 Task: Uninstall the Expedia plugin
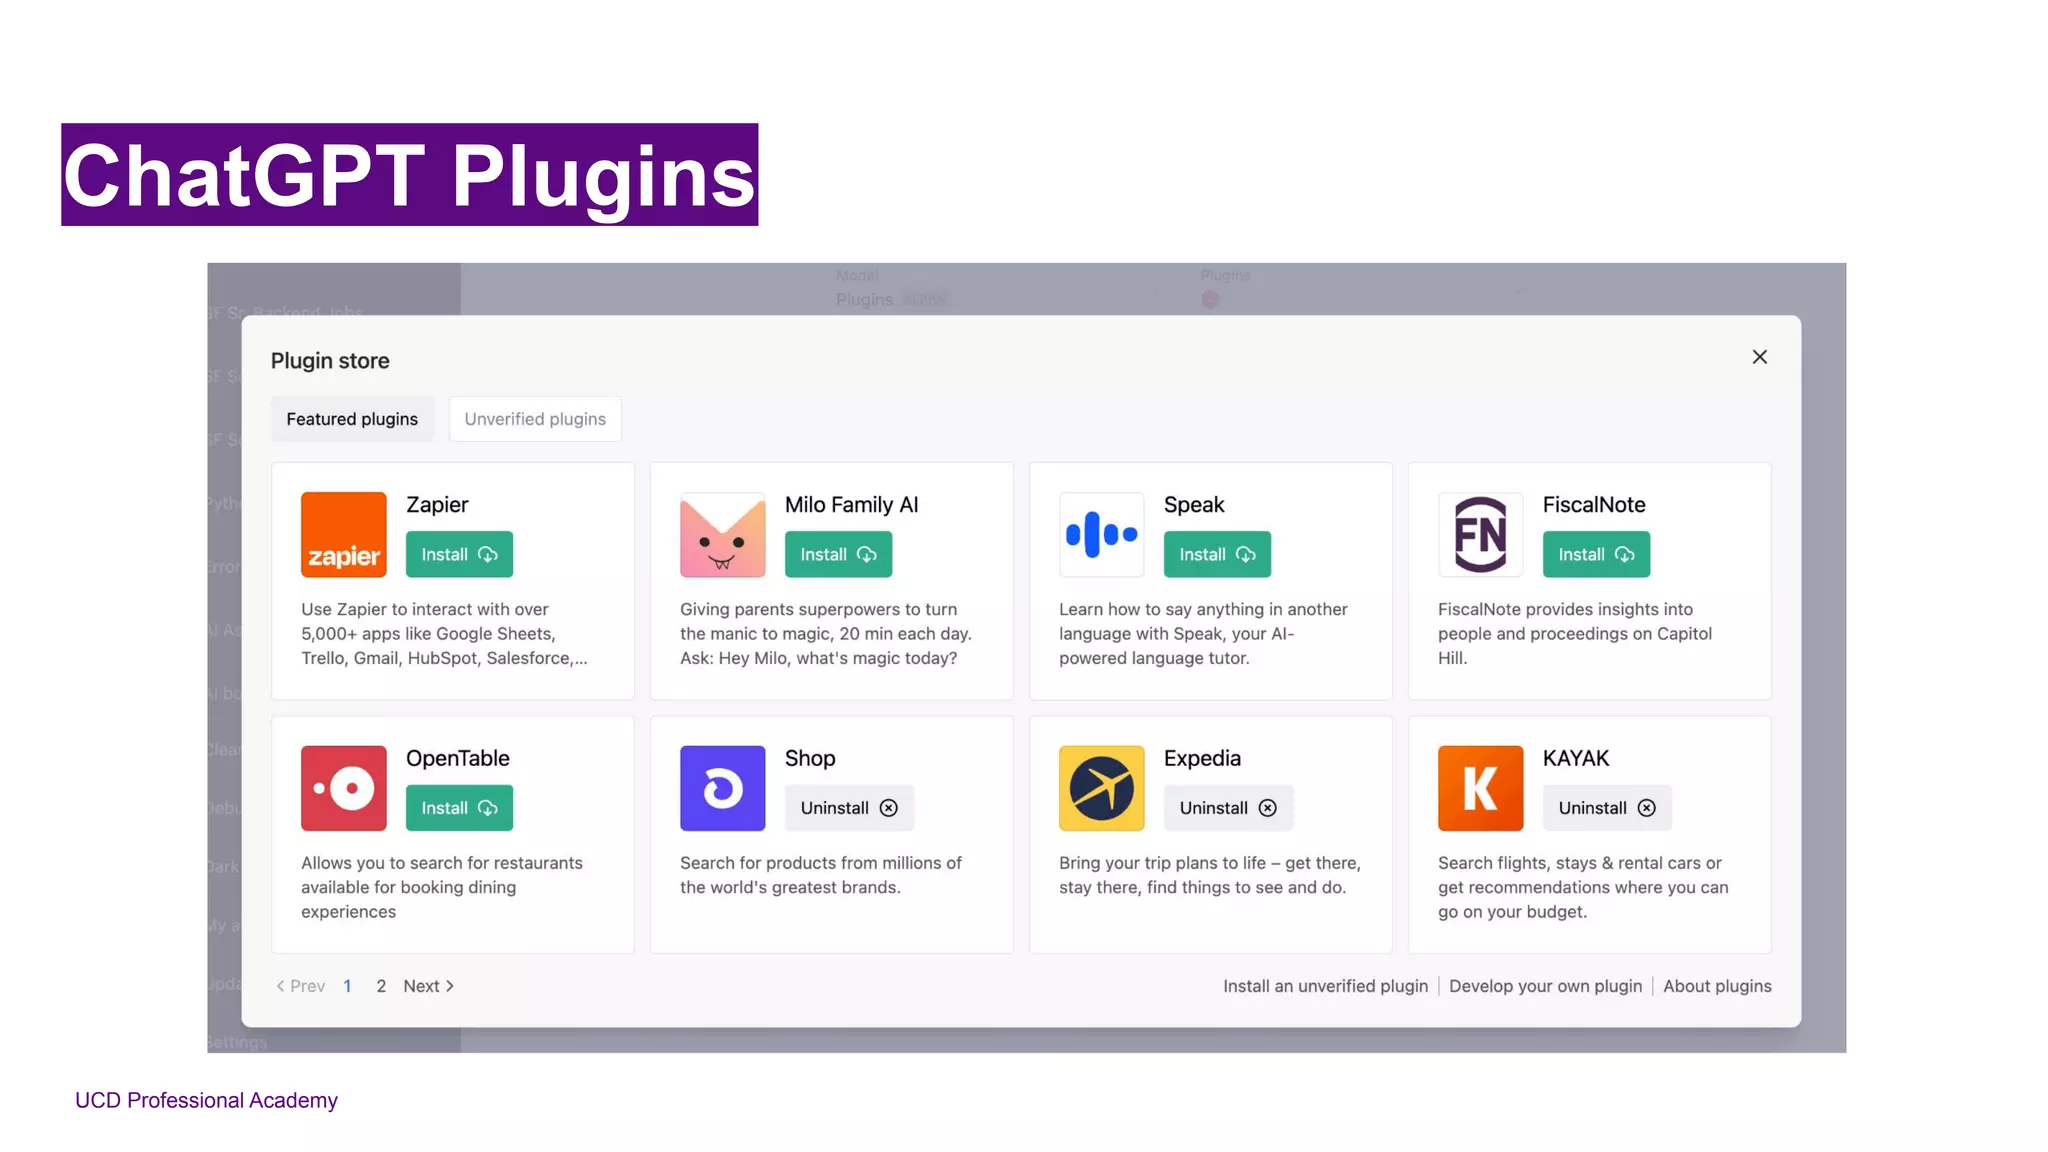(x=1228, y=808)
